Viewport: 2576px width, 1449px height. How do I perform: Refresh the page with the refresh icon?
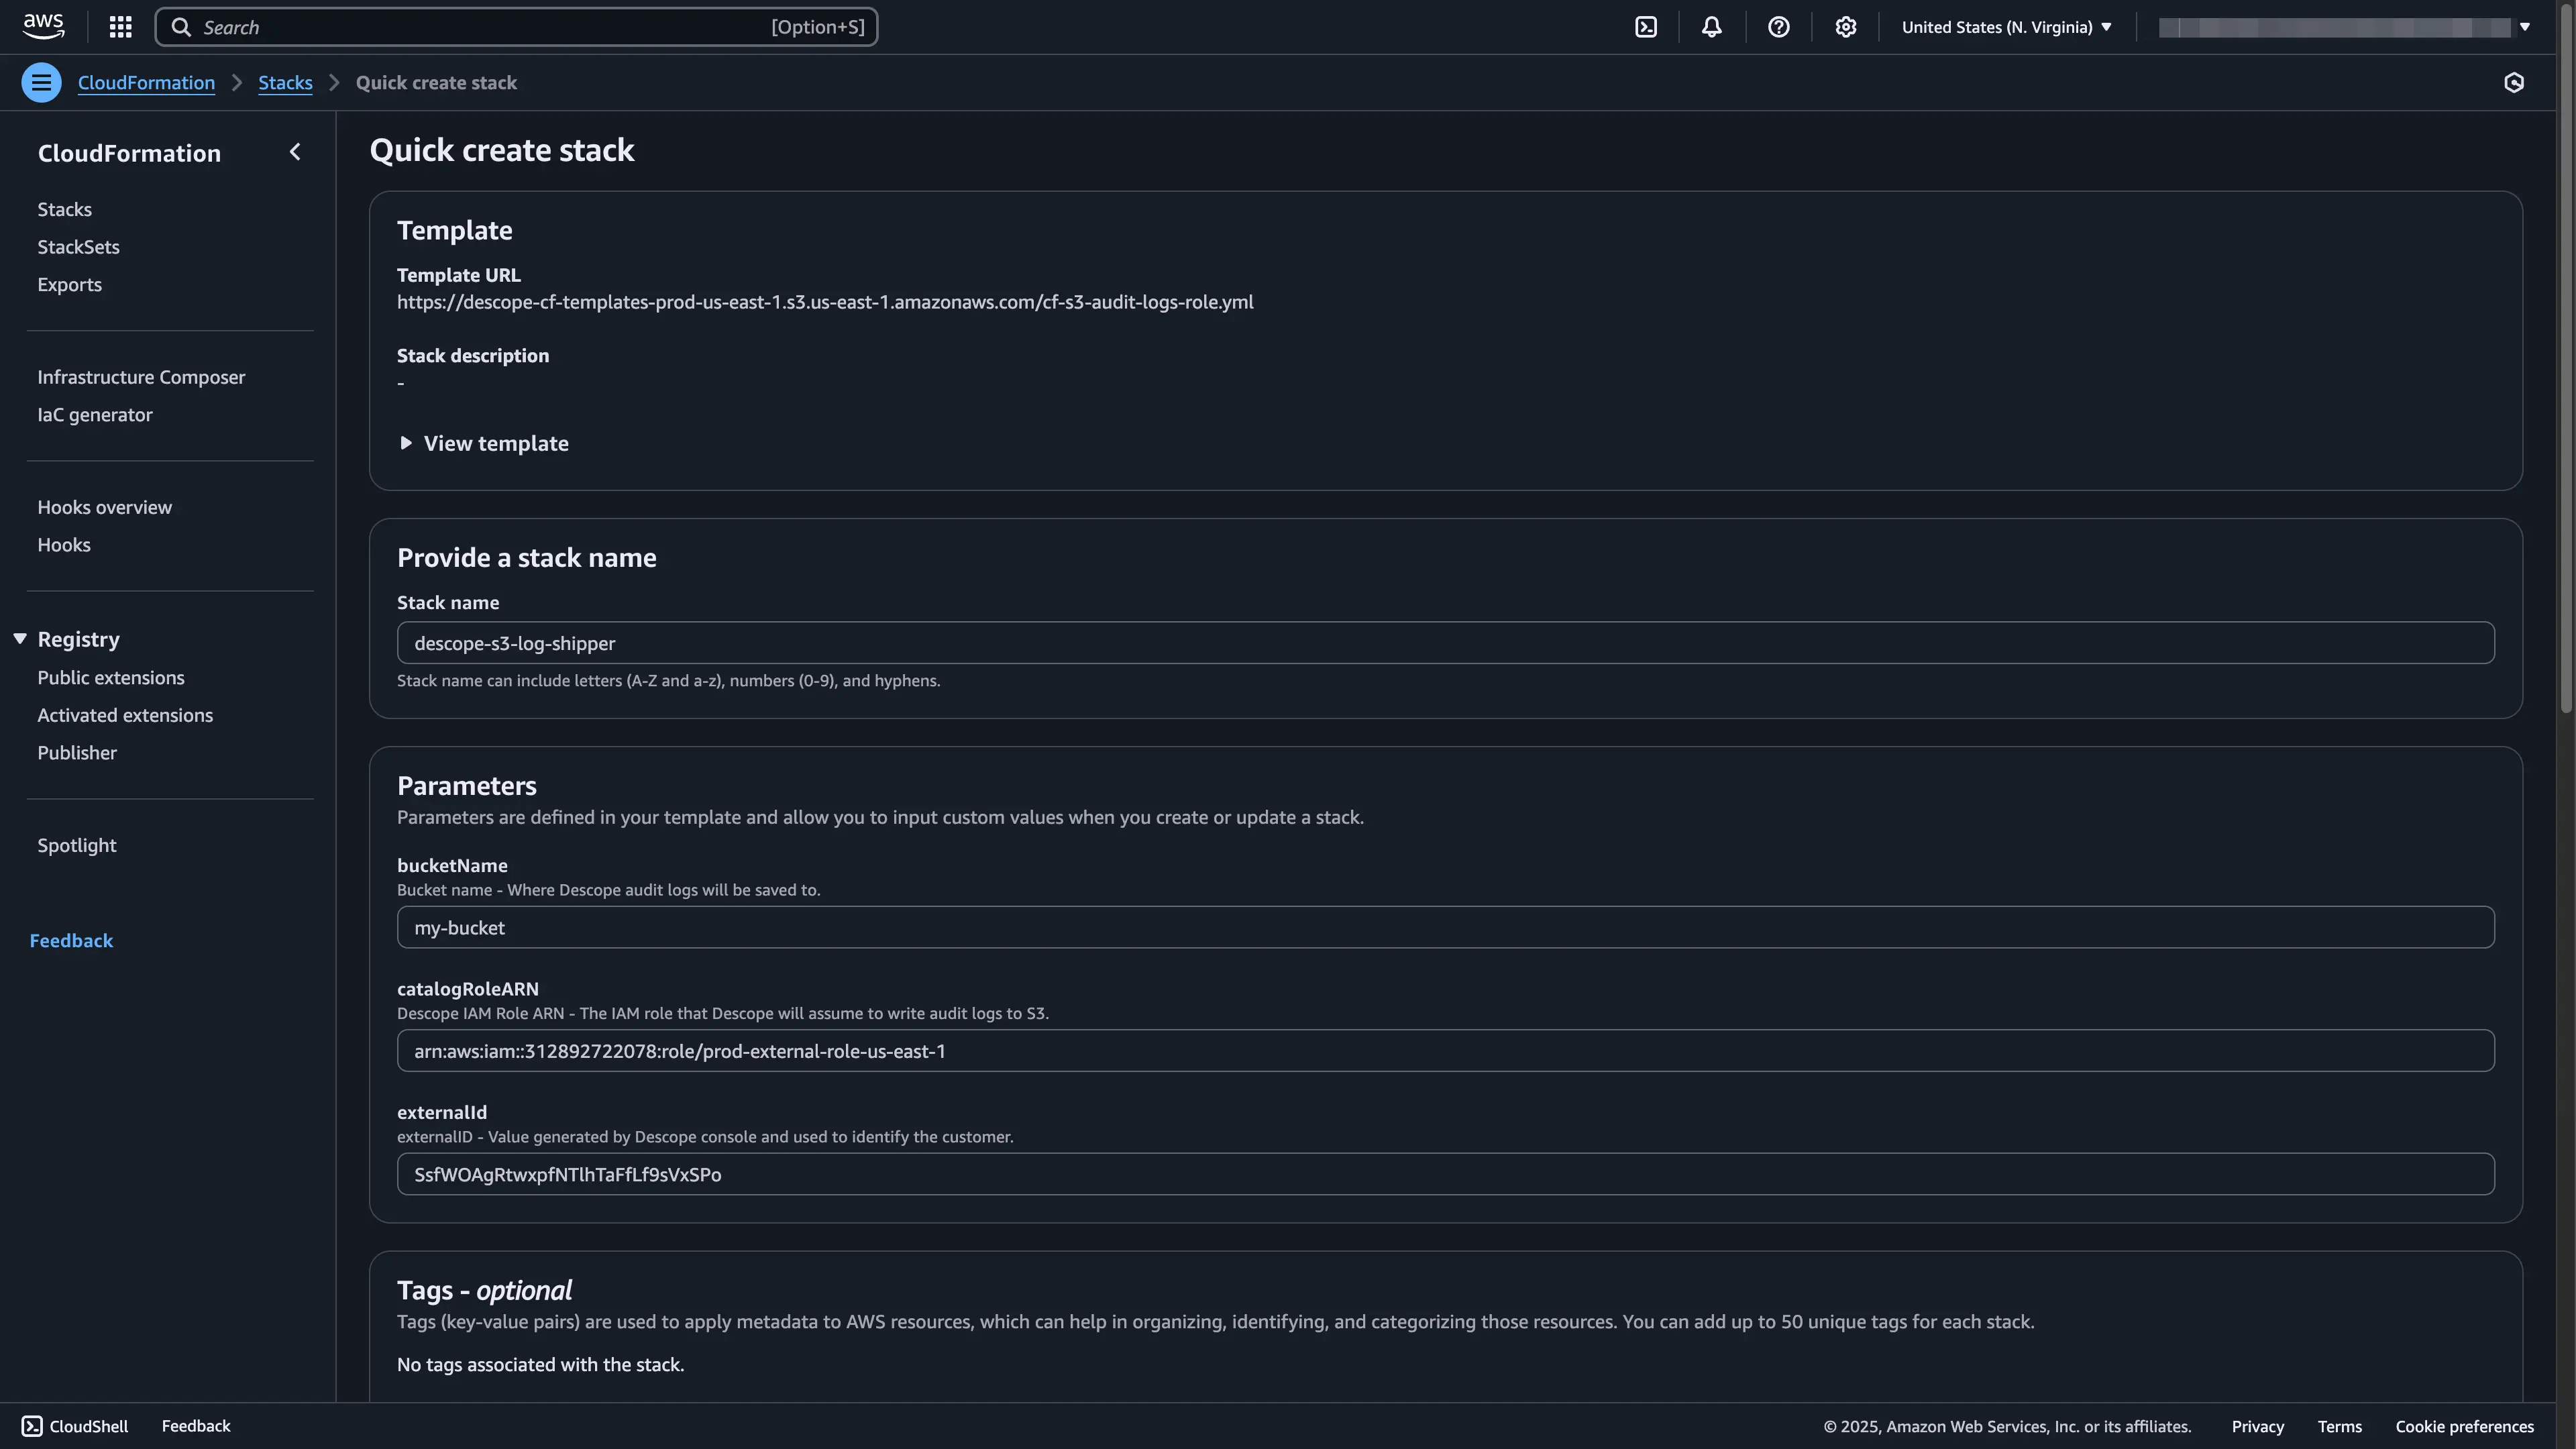click(2515, 82)
